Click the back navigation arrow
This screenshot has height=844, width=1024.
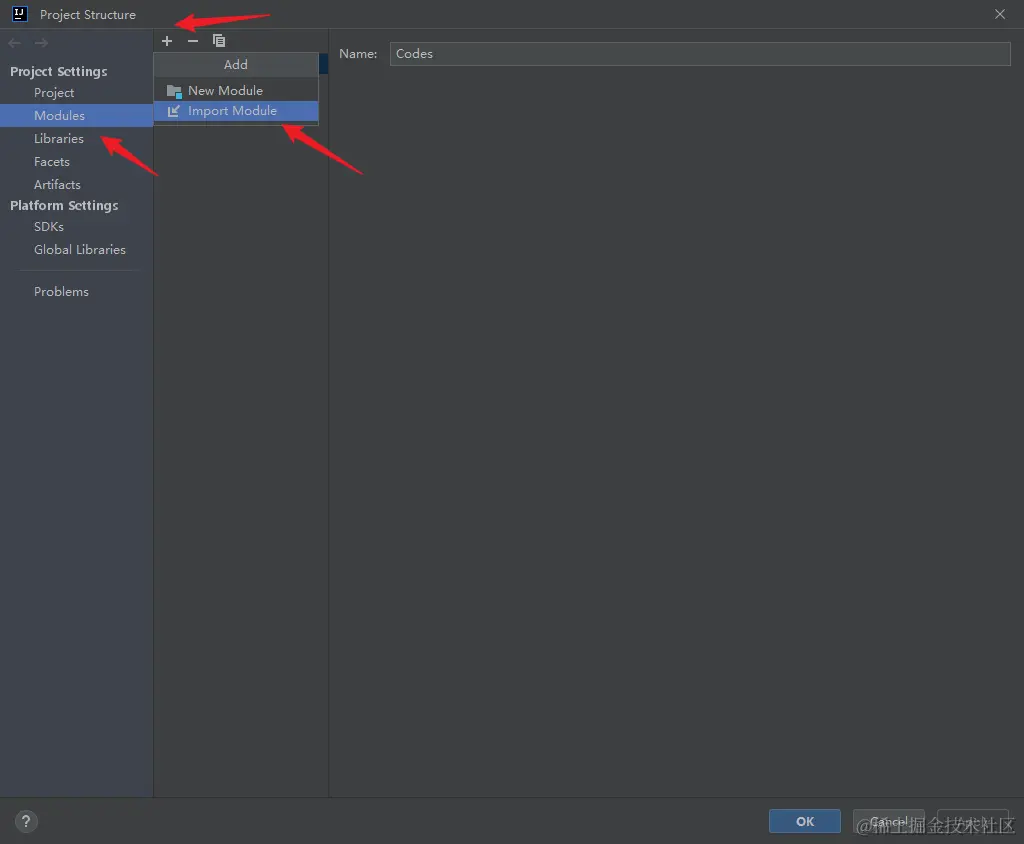(14, 43)
